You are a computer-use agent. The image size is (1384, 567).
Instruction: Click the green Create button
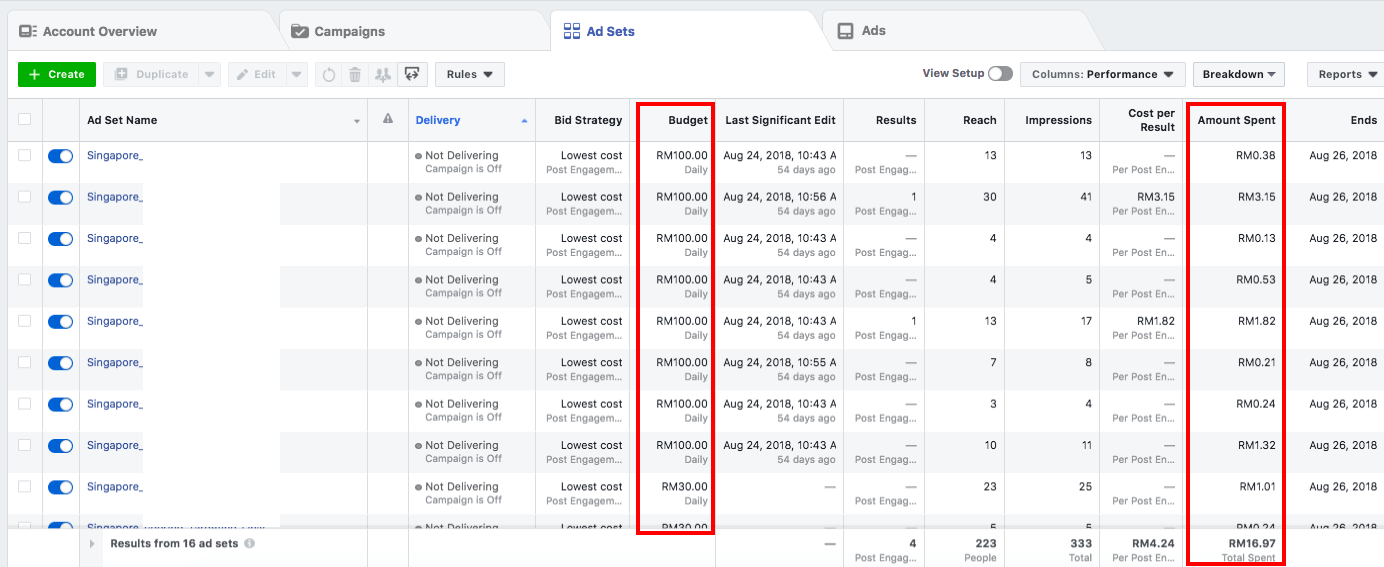point(57,75)
